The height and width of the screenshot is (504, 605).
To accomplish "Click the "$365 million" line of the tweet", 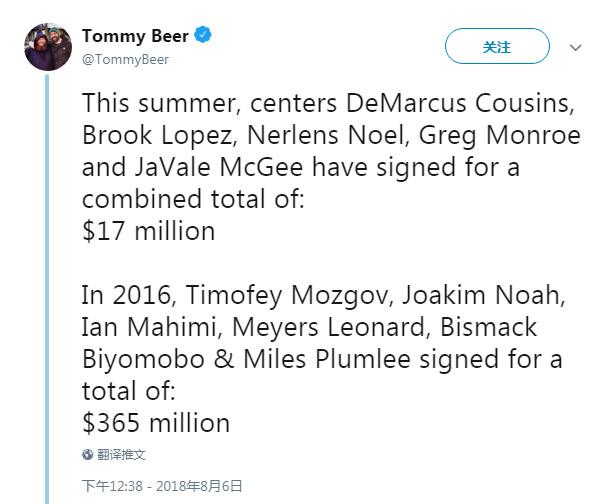I will coord(156,423).
